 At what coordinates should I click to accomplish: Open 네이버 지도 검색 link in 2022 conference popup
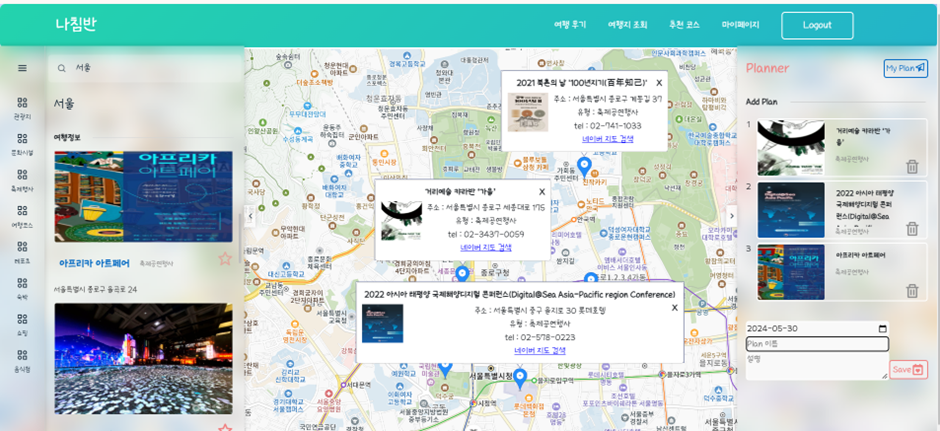tap(540, 351)
